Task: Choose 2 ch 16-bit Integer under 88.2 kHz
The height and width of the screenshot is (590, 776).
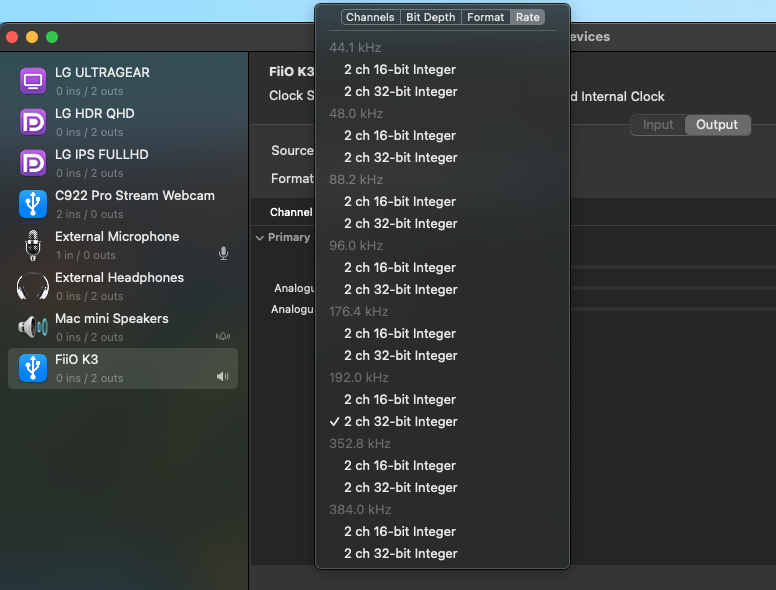Action: tap(442, 201)
